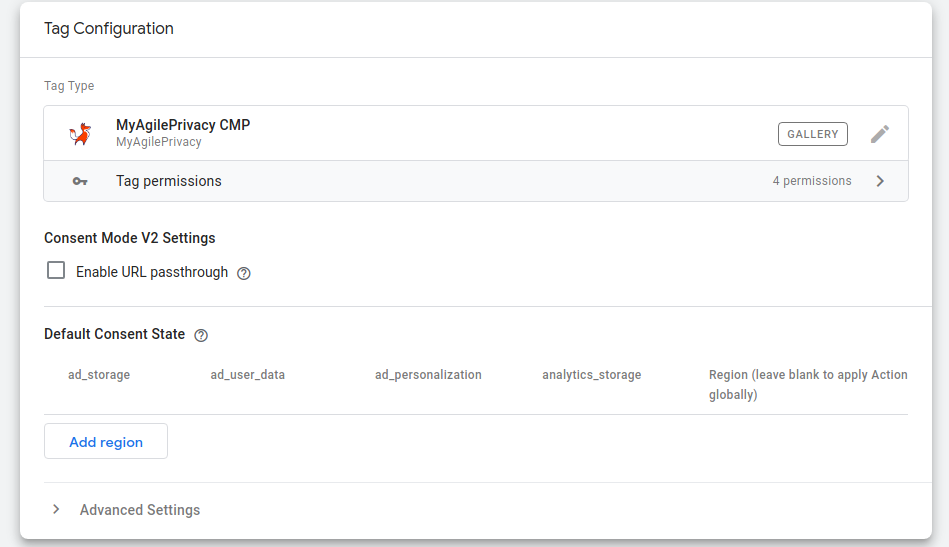Click the Enable URL passthrough label

tap(152, 272)
